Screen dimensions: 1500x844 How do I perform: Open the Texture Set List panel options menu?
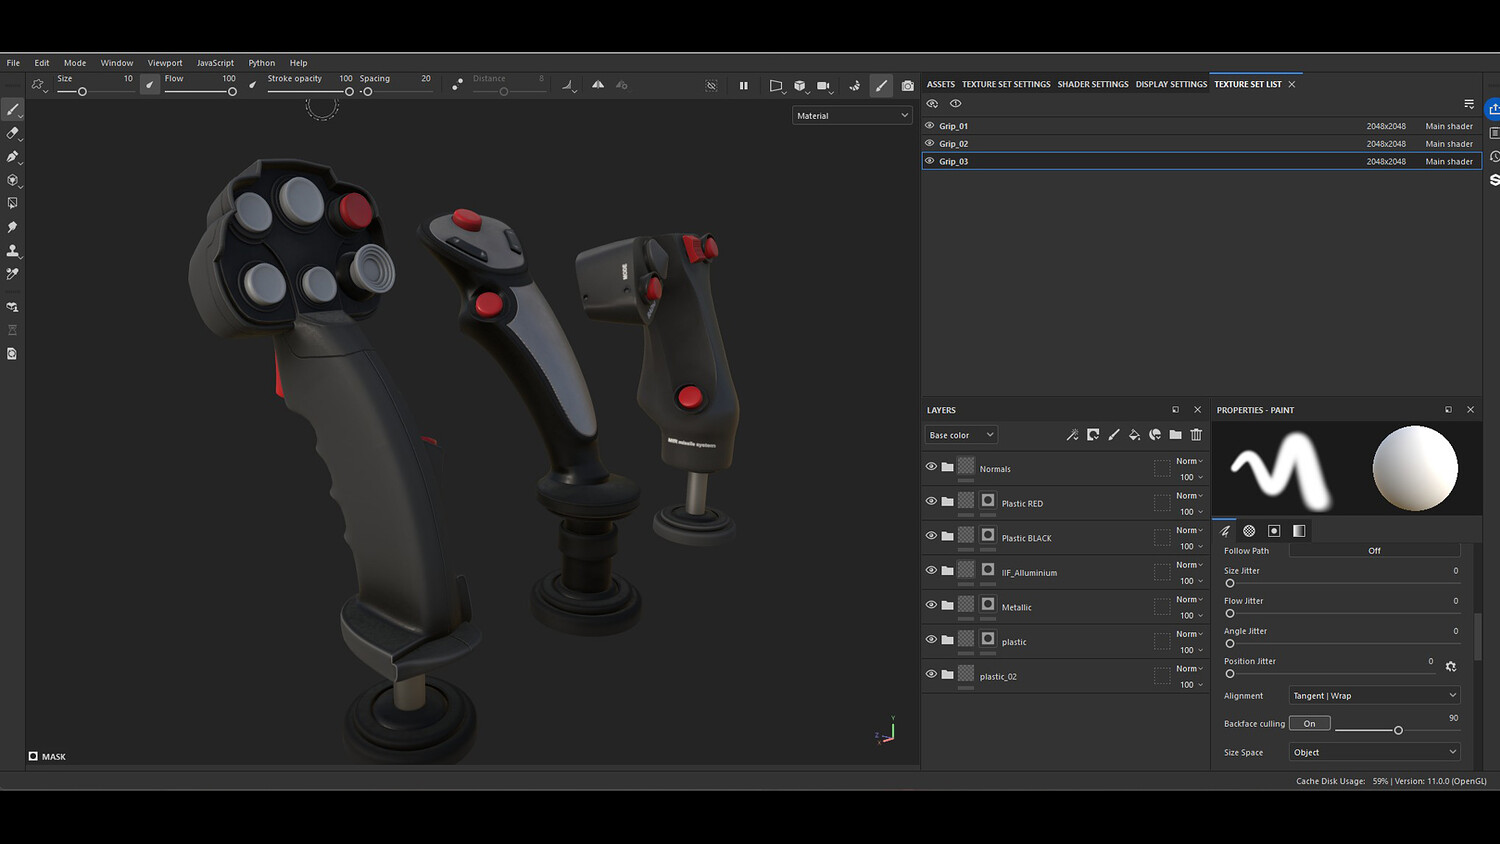[x=1469, y=104]
